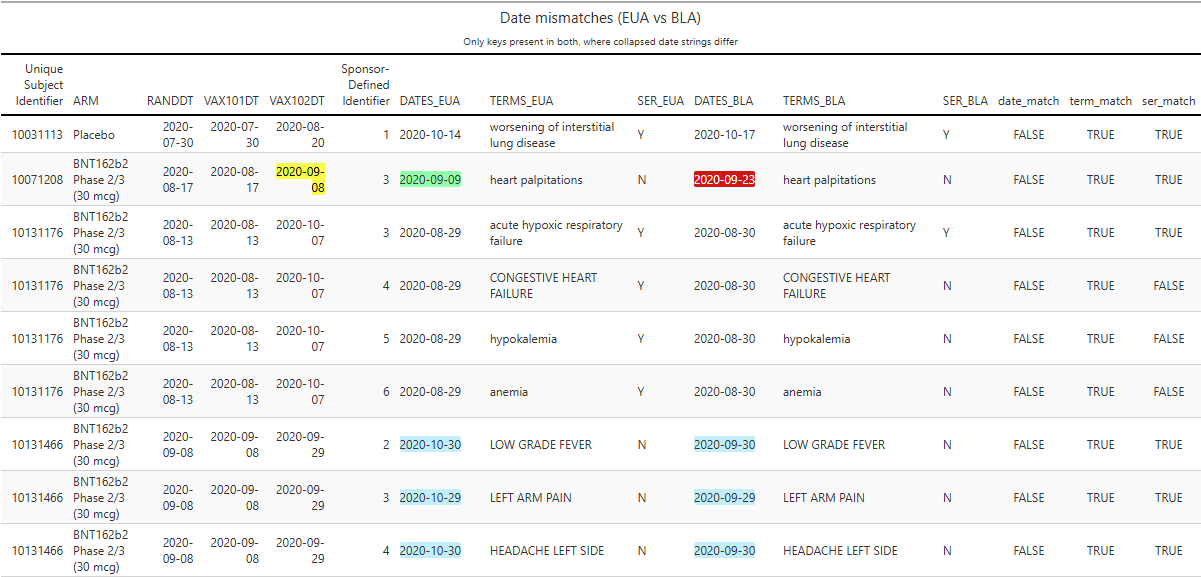The width and height of the screenshot is (1201, 577).
Task: Select the date_match column header
Action: 1028,101
